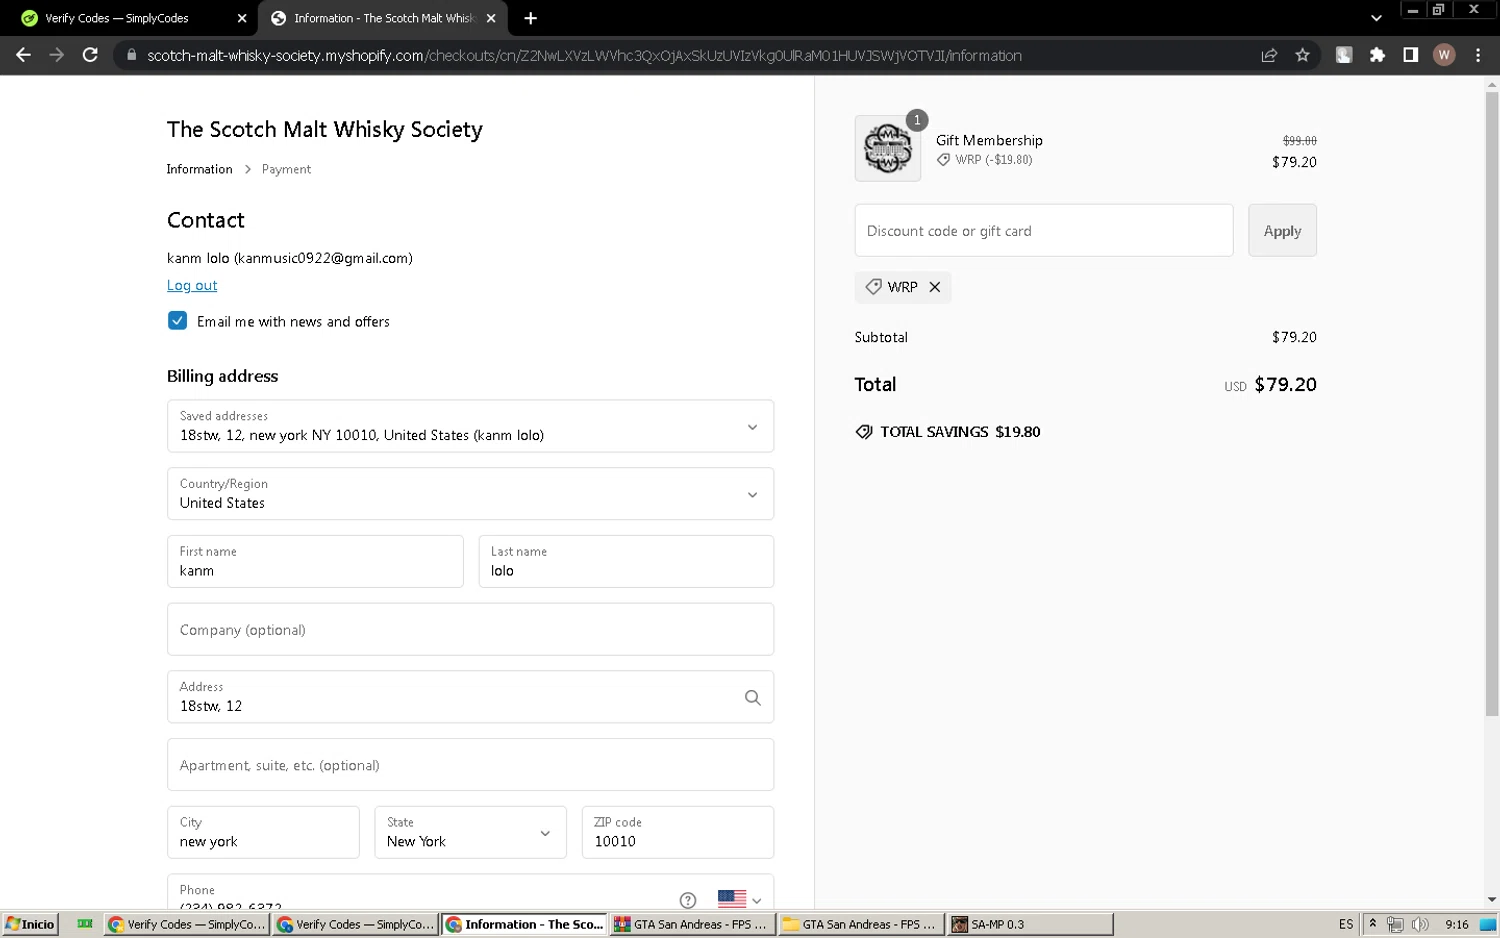Open the browser side panel icon
Screen dimensions: 1500x938
click(x=1410, y=55)
